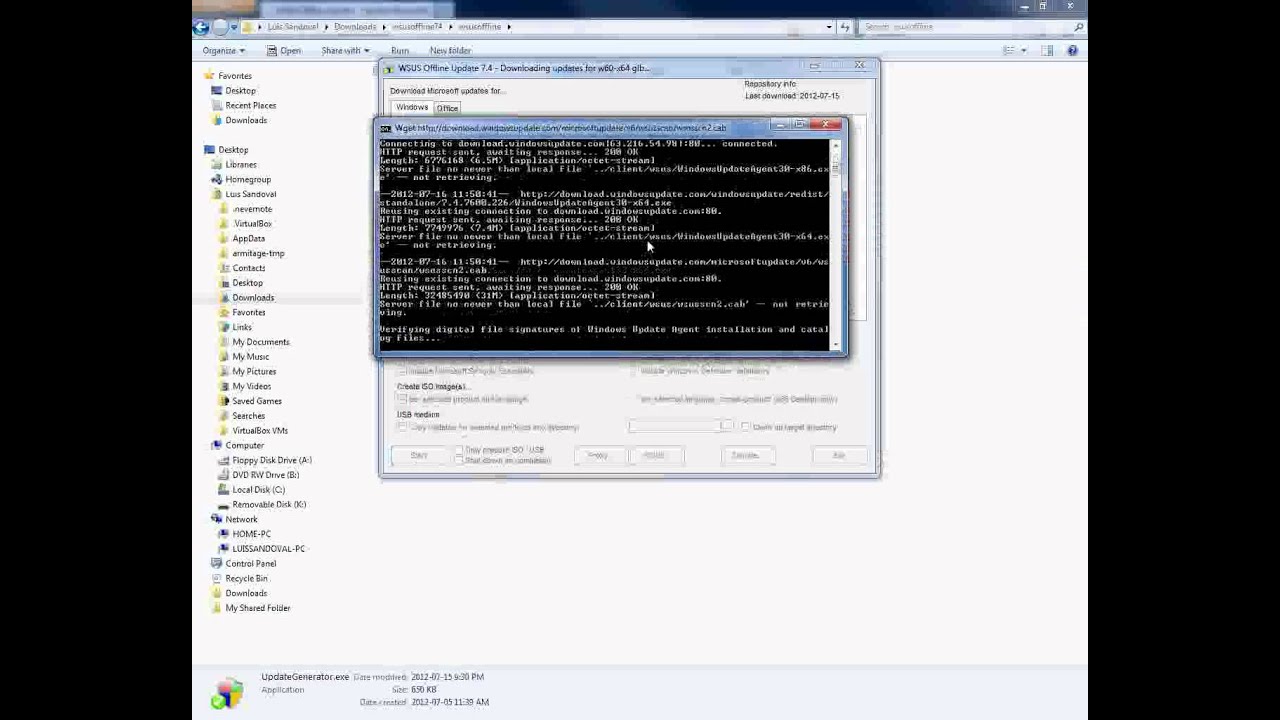Screen dimensions: 1280x720
Task: Click Run in the Explorer toolbar
Action: [400, 50]
